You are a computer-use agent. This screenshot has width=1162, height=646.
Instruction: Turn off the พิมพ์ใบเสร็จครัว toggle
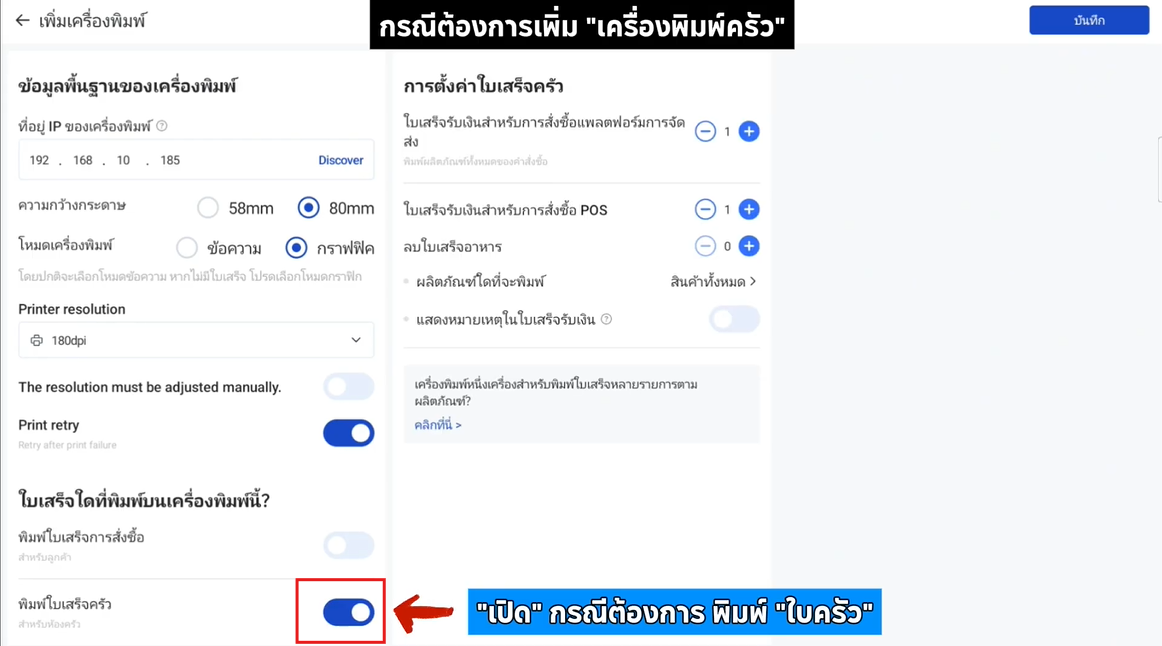click(348, 613)
